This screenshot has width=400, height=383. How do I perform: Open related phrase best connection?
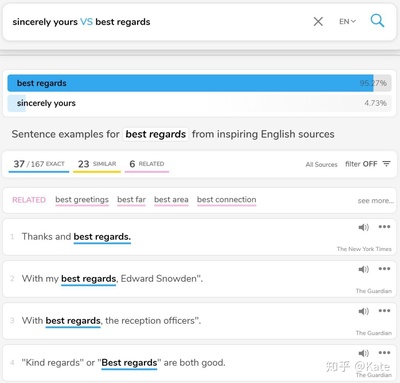[x=227, y=200]
